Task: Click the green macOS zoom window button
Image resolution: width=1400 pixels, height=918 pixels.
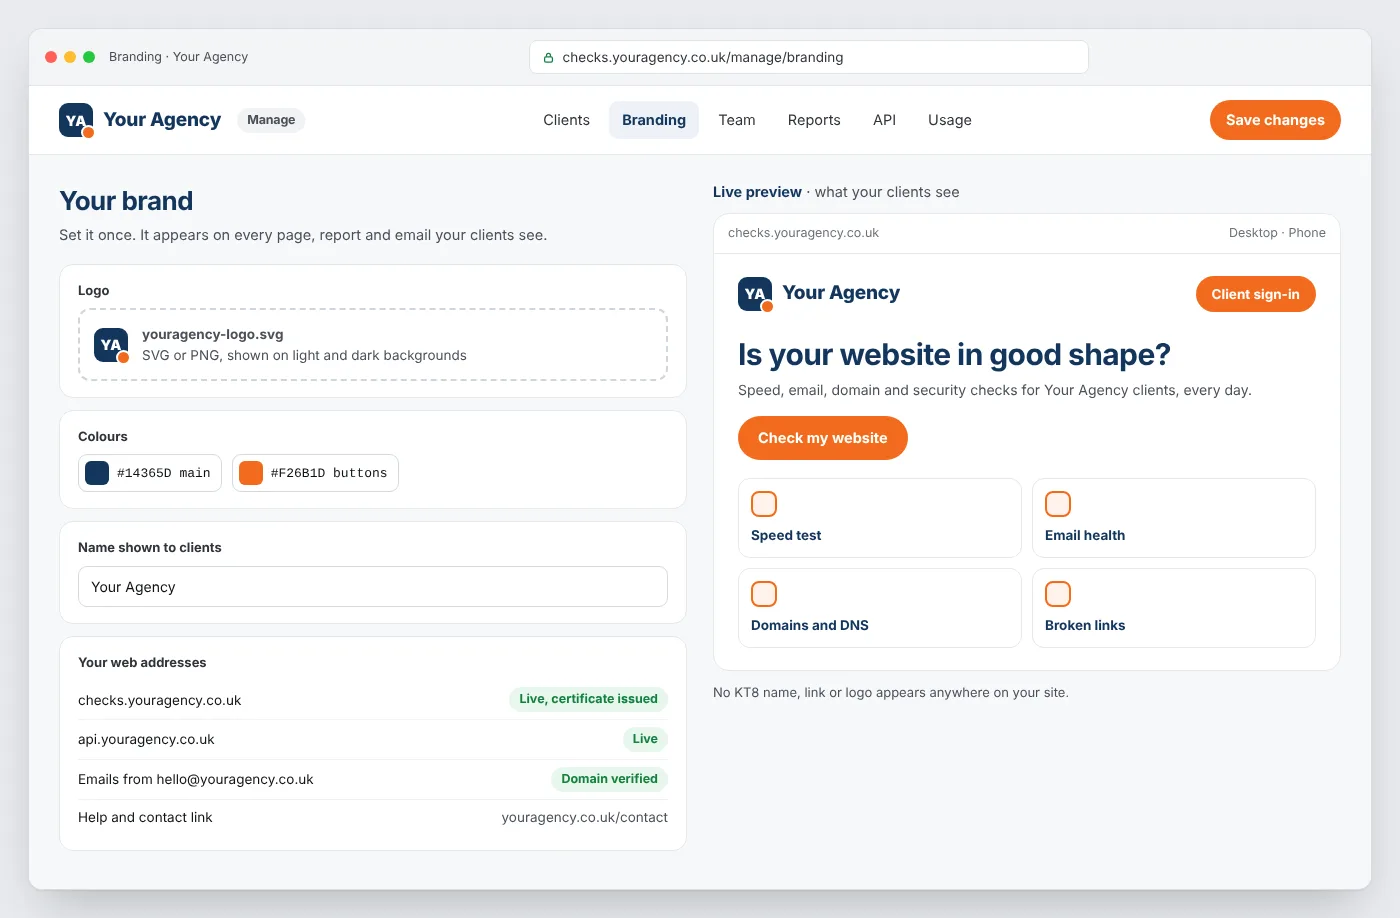Action: tap(89, 57)
